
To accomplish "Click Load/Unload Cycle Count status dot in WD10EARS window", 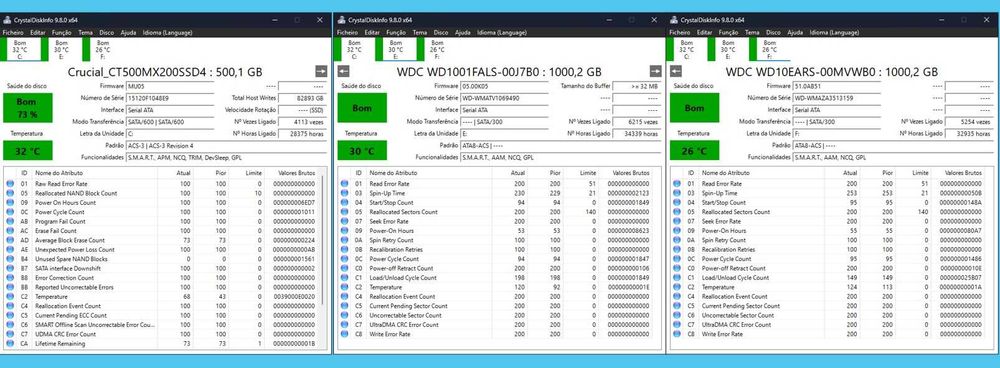I will [x=677, y=278].
